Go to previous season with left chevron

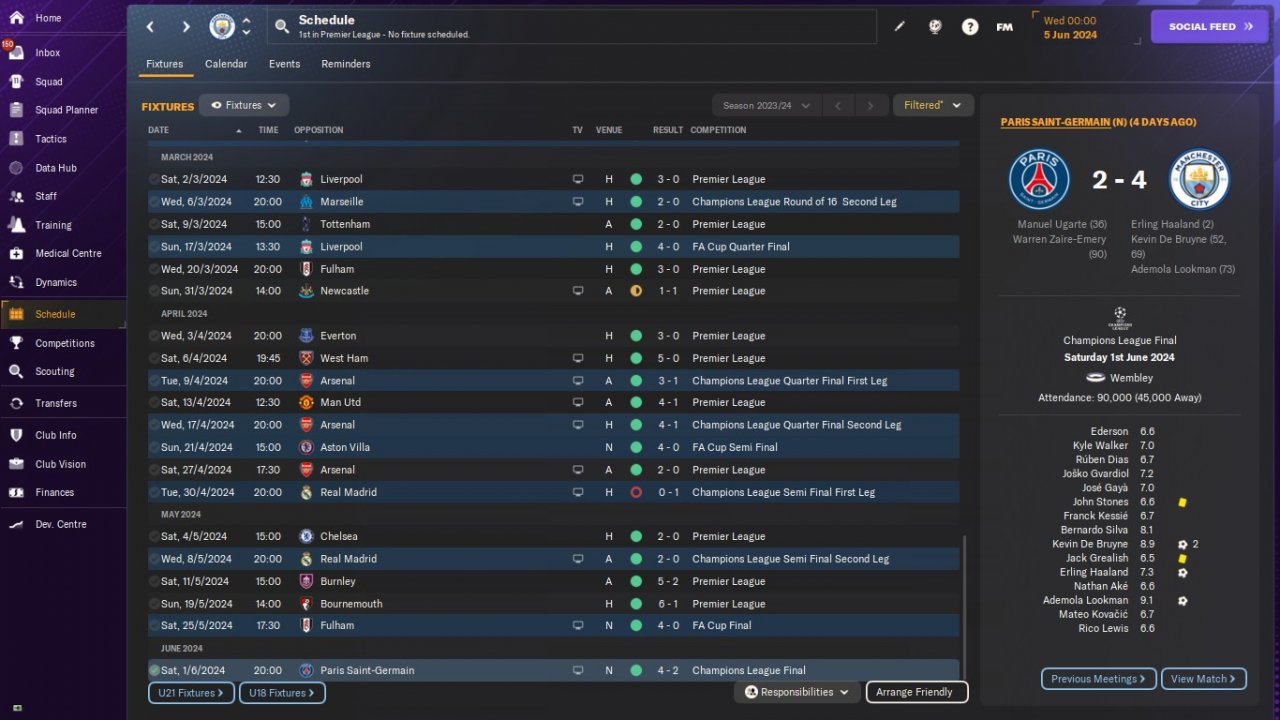(839, 105)
